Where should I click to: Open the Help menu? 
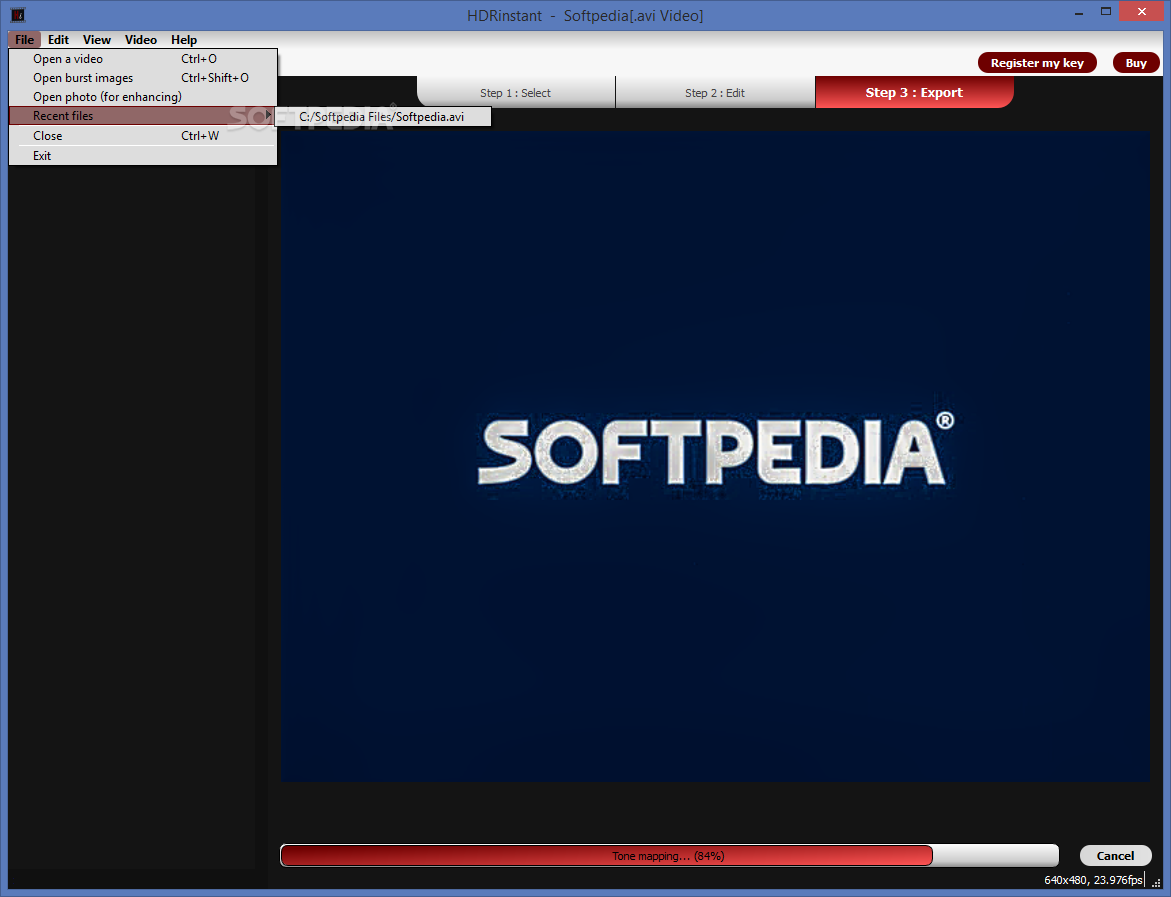tap(184, 40)
